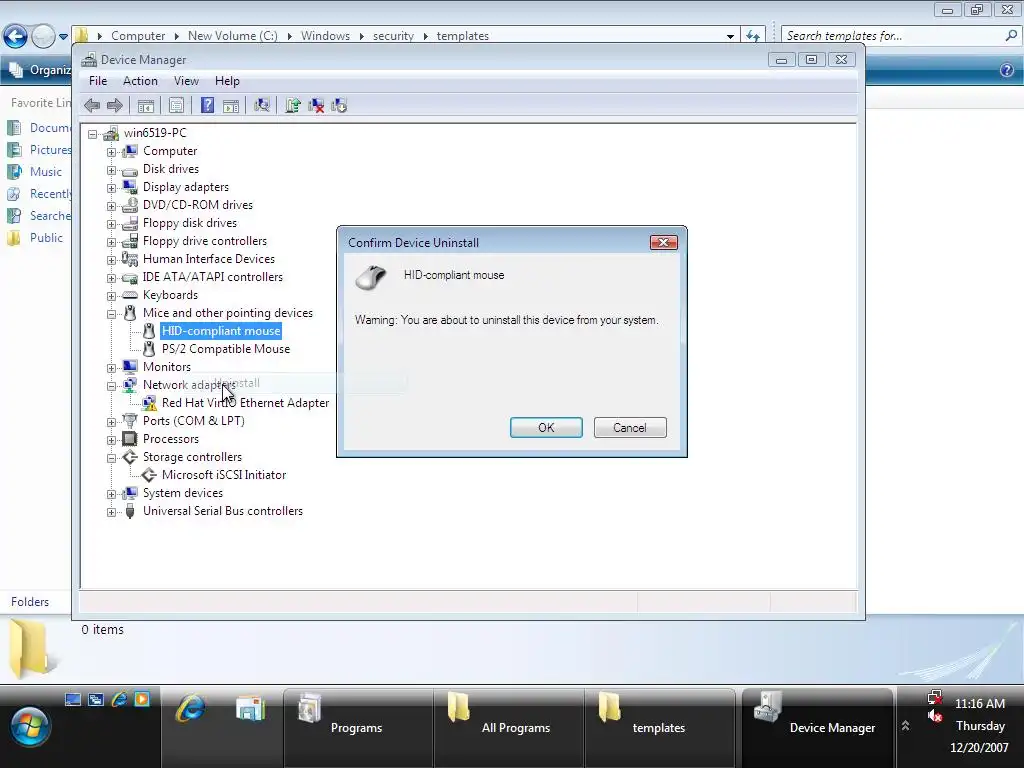Click the network status icon in system tray
Screen dimensions: 1024x768
pos(935,697)
